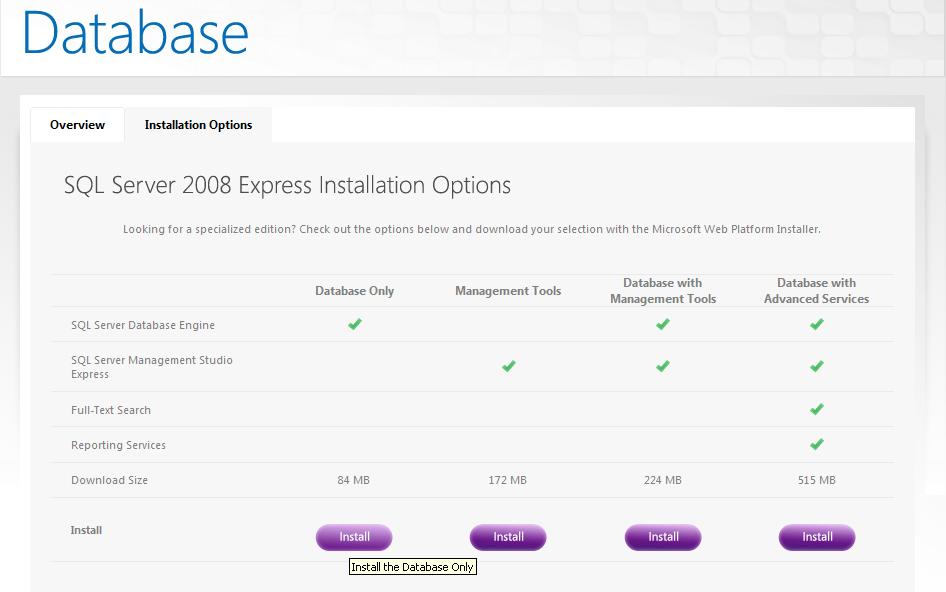
Task: Click the Management Tools column Management Studio checkmark
Action: (x=508, y=366)
